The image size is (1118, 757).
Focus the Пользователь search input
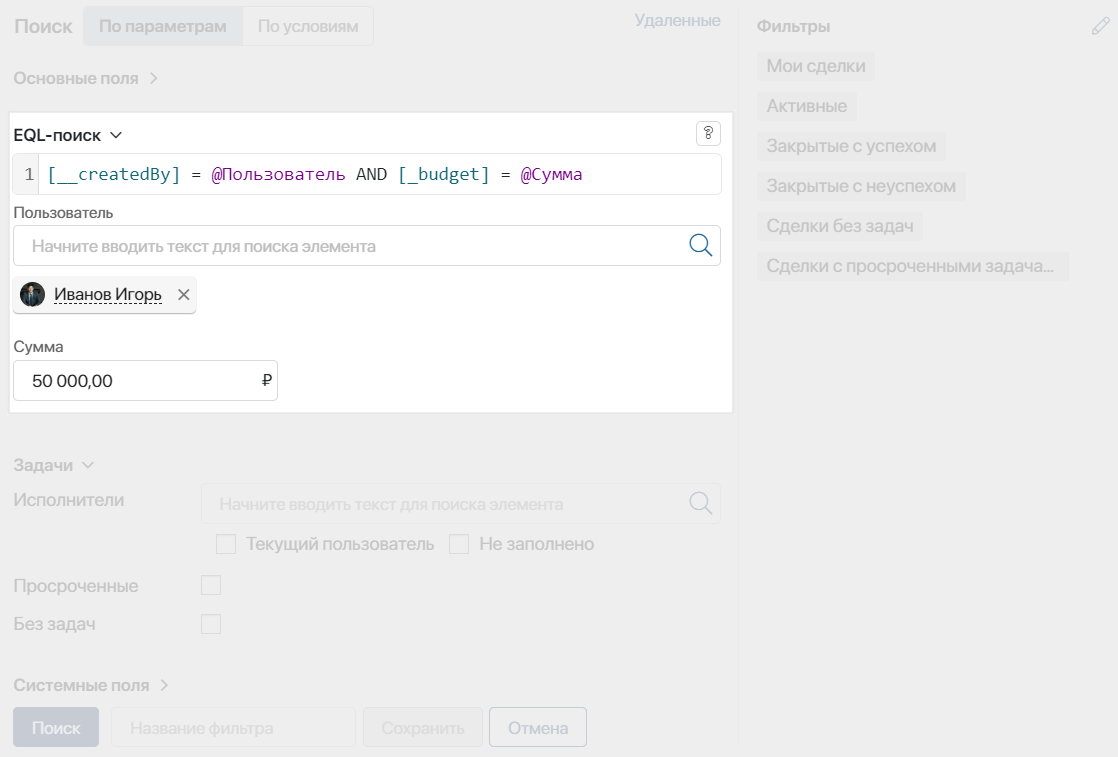366,245
